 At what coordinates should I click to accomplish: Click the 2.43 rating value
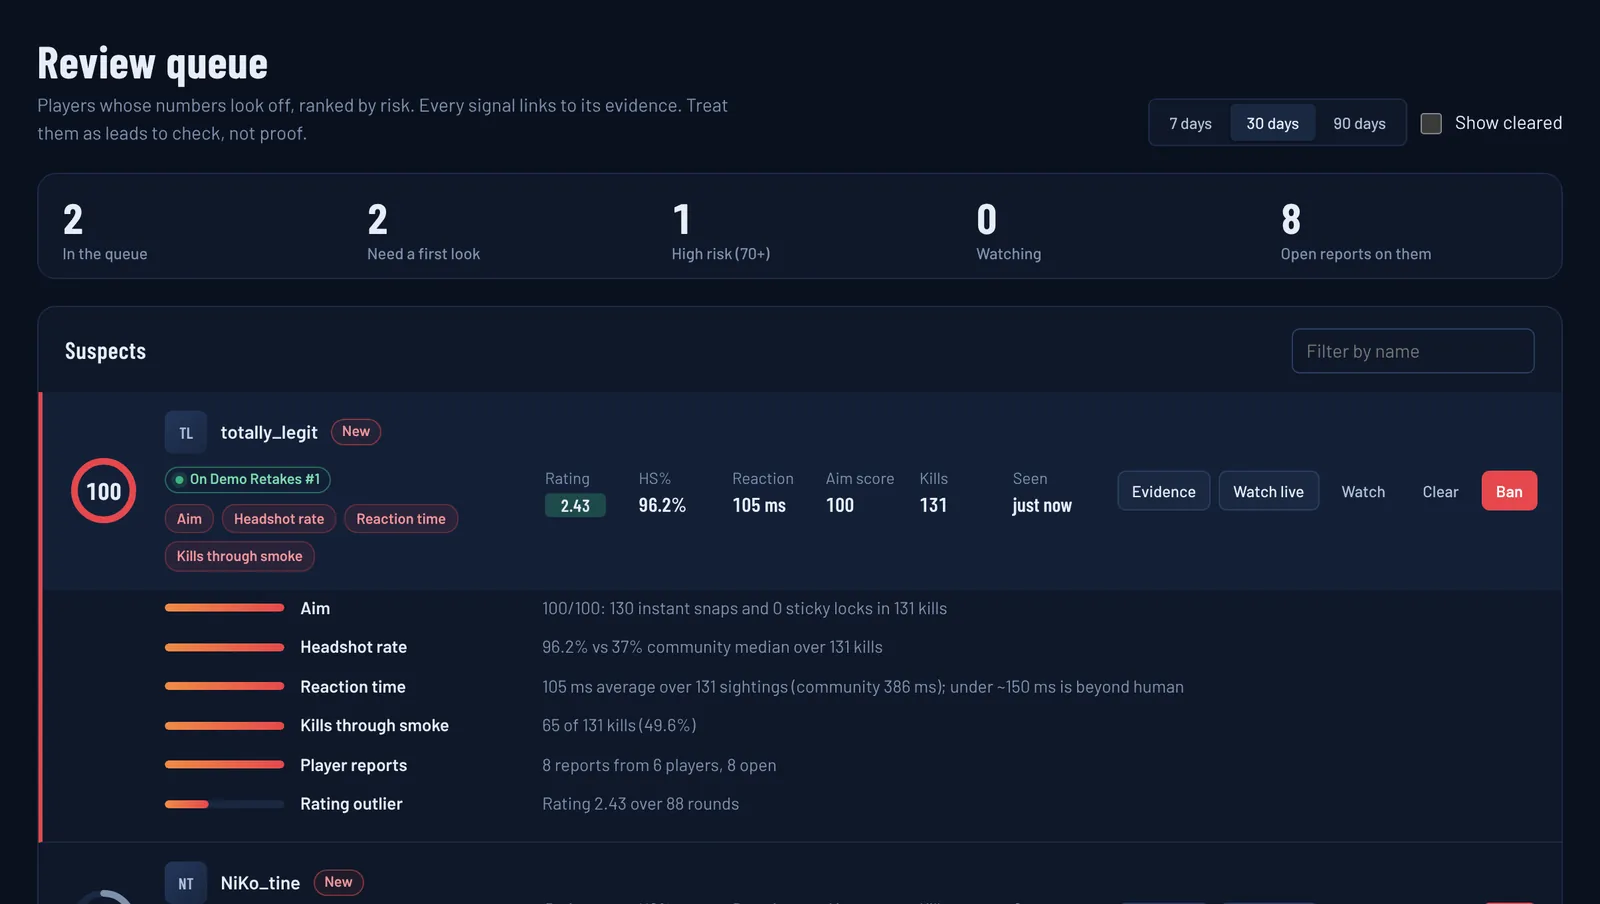[x=575, y=506]
